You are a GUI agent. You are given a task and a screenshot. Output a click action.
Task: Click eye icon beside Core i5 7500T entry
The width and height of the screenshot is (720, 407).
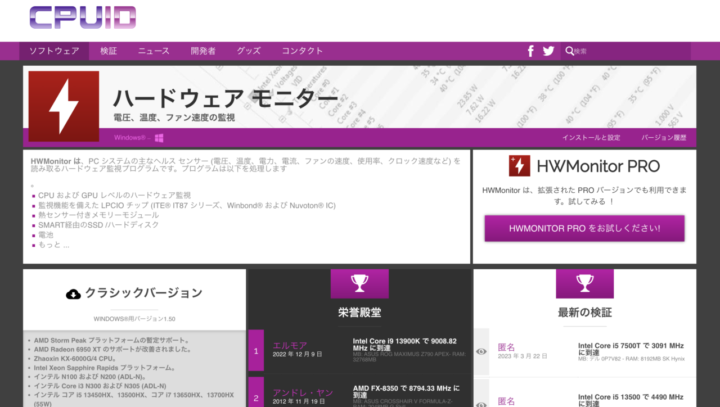click(x=481, y=351)
